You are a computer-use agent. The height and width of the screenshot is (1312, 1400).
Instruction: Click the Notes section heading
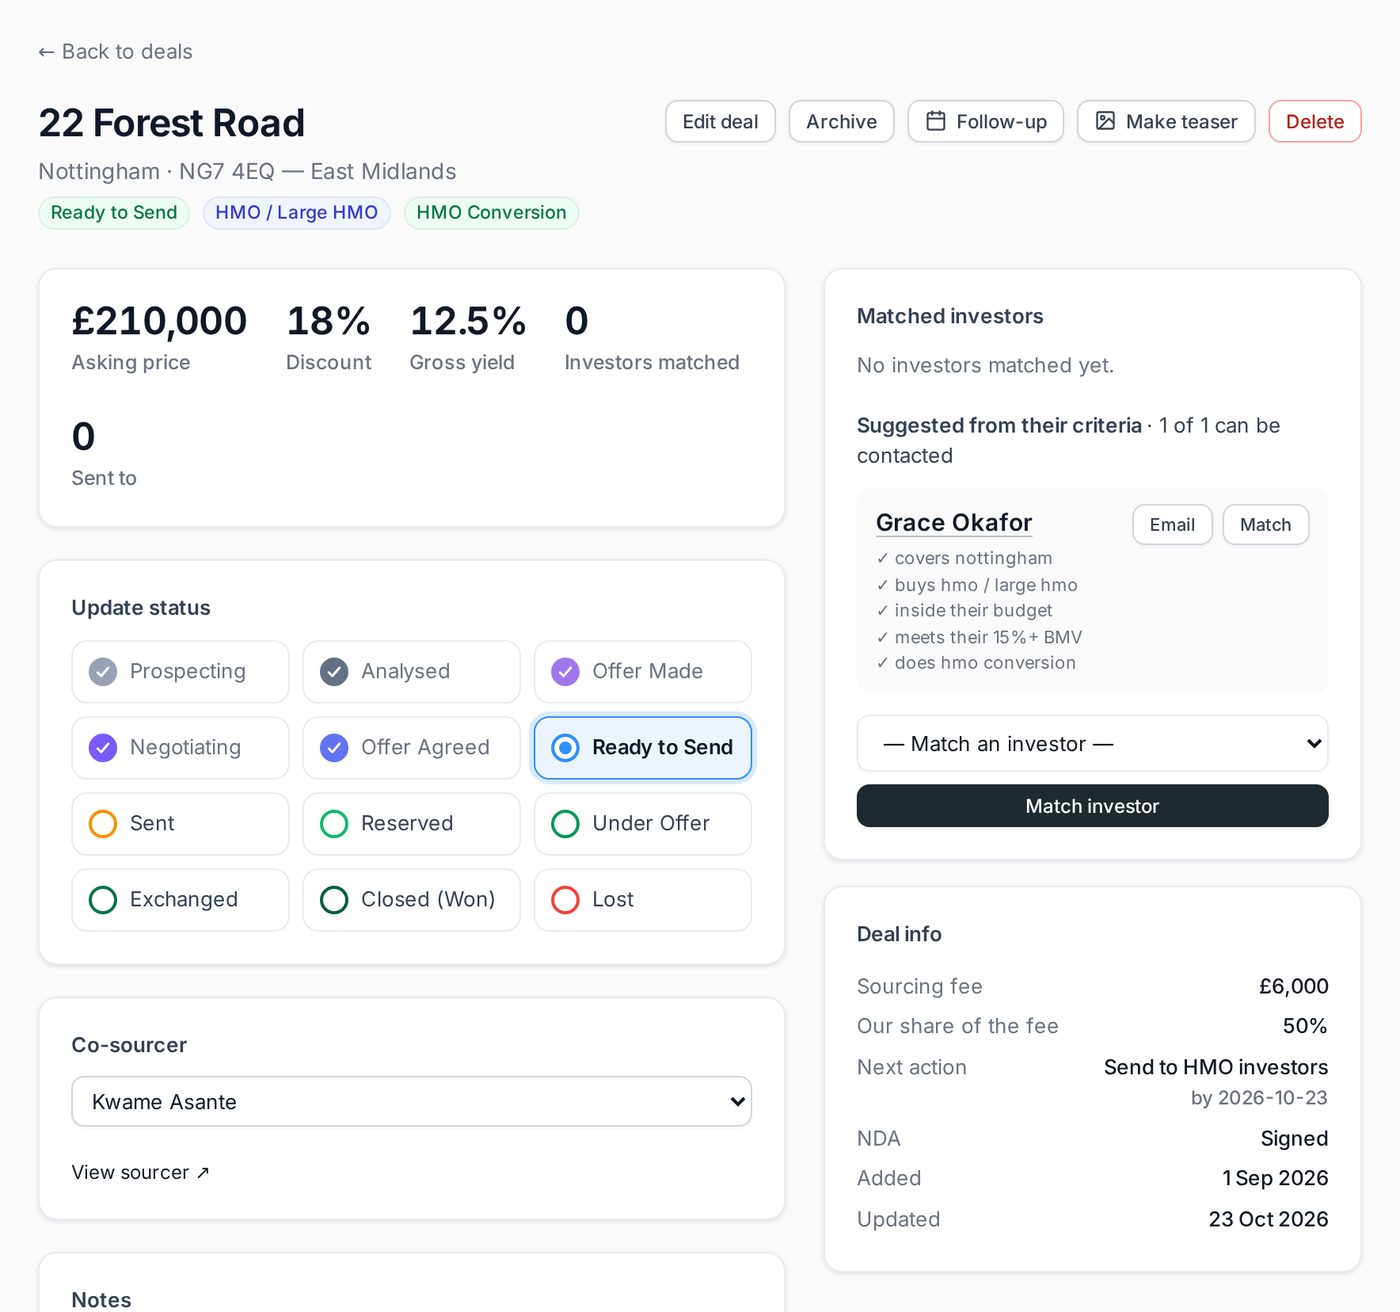click(x=101, y=1299)
